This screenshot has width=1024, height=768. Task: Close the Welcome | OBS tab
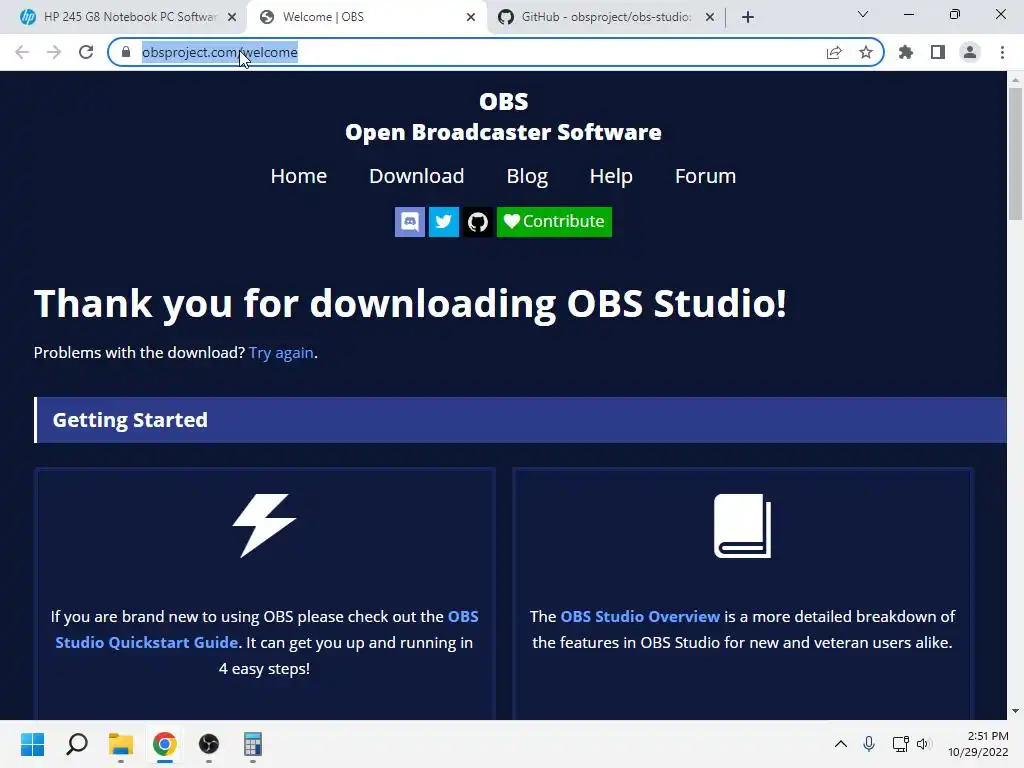pyautogui.click(x=471, y=18)
